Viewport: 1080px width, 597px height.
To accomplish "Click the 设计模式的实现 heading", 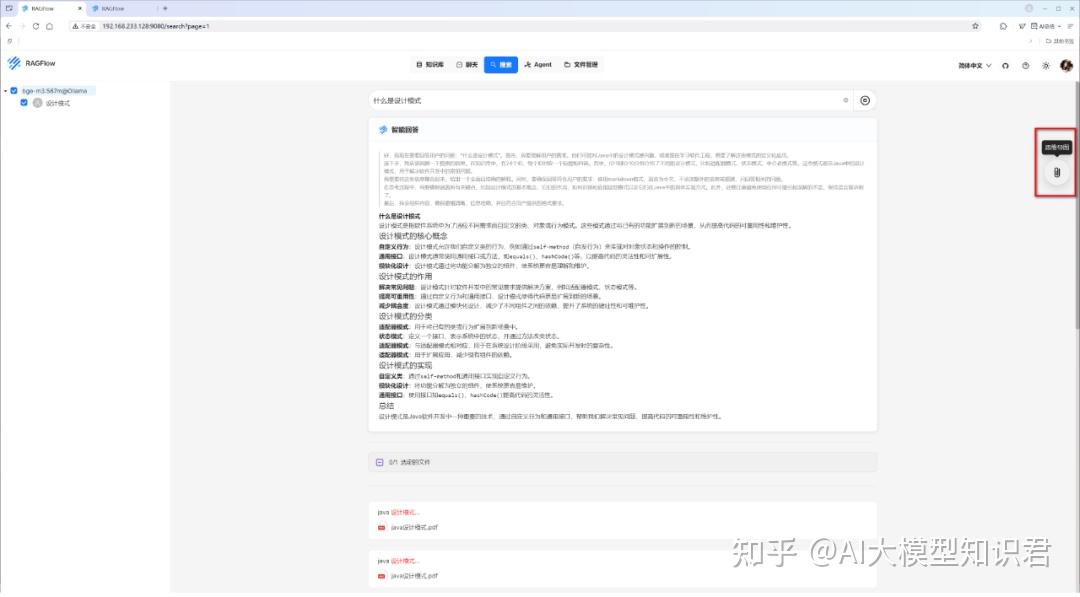I will point(406,366).
